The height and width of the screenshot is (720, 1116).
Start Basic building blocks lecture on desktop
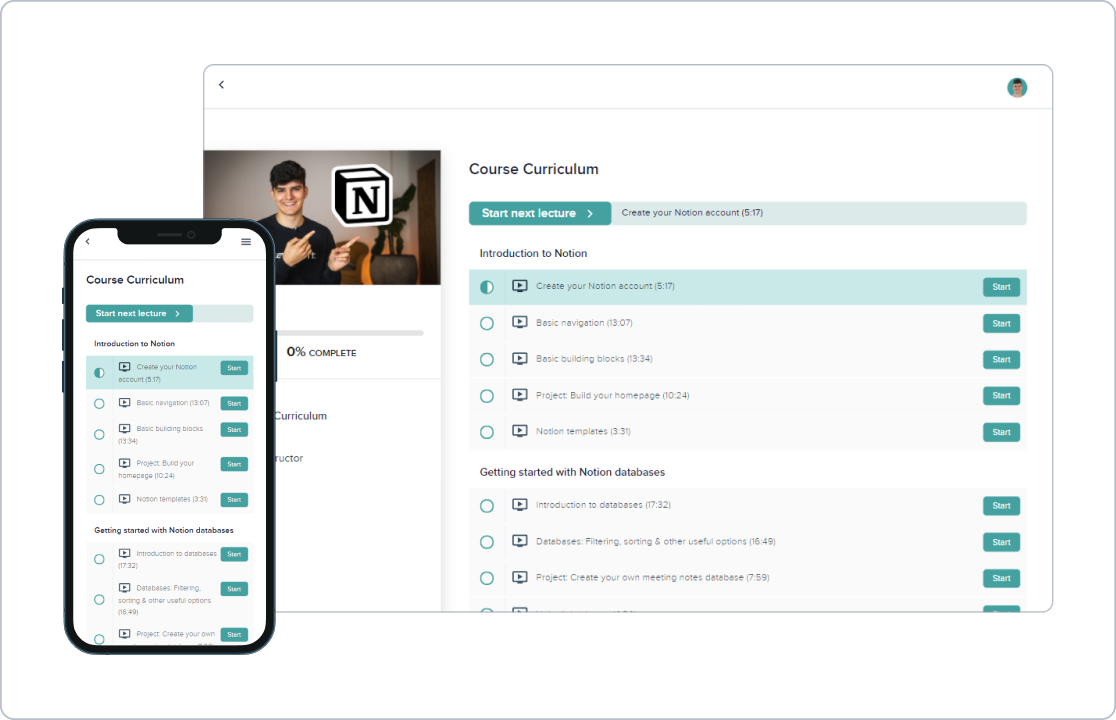1001,360
